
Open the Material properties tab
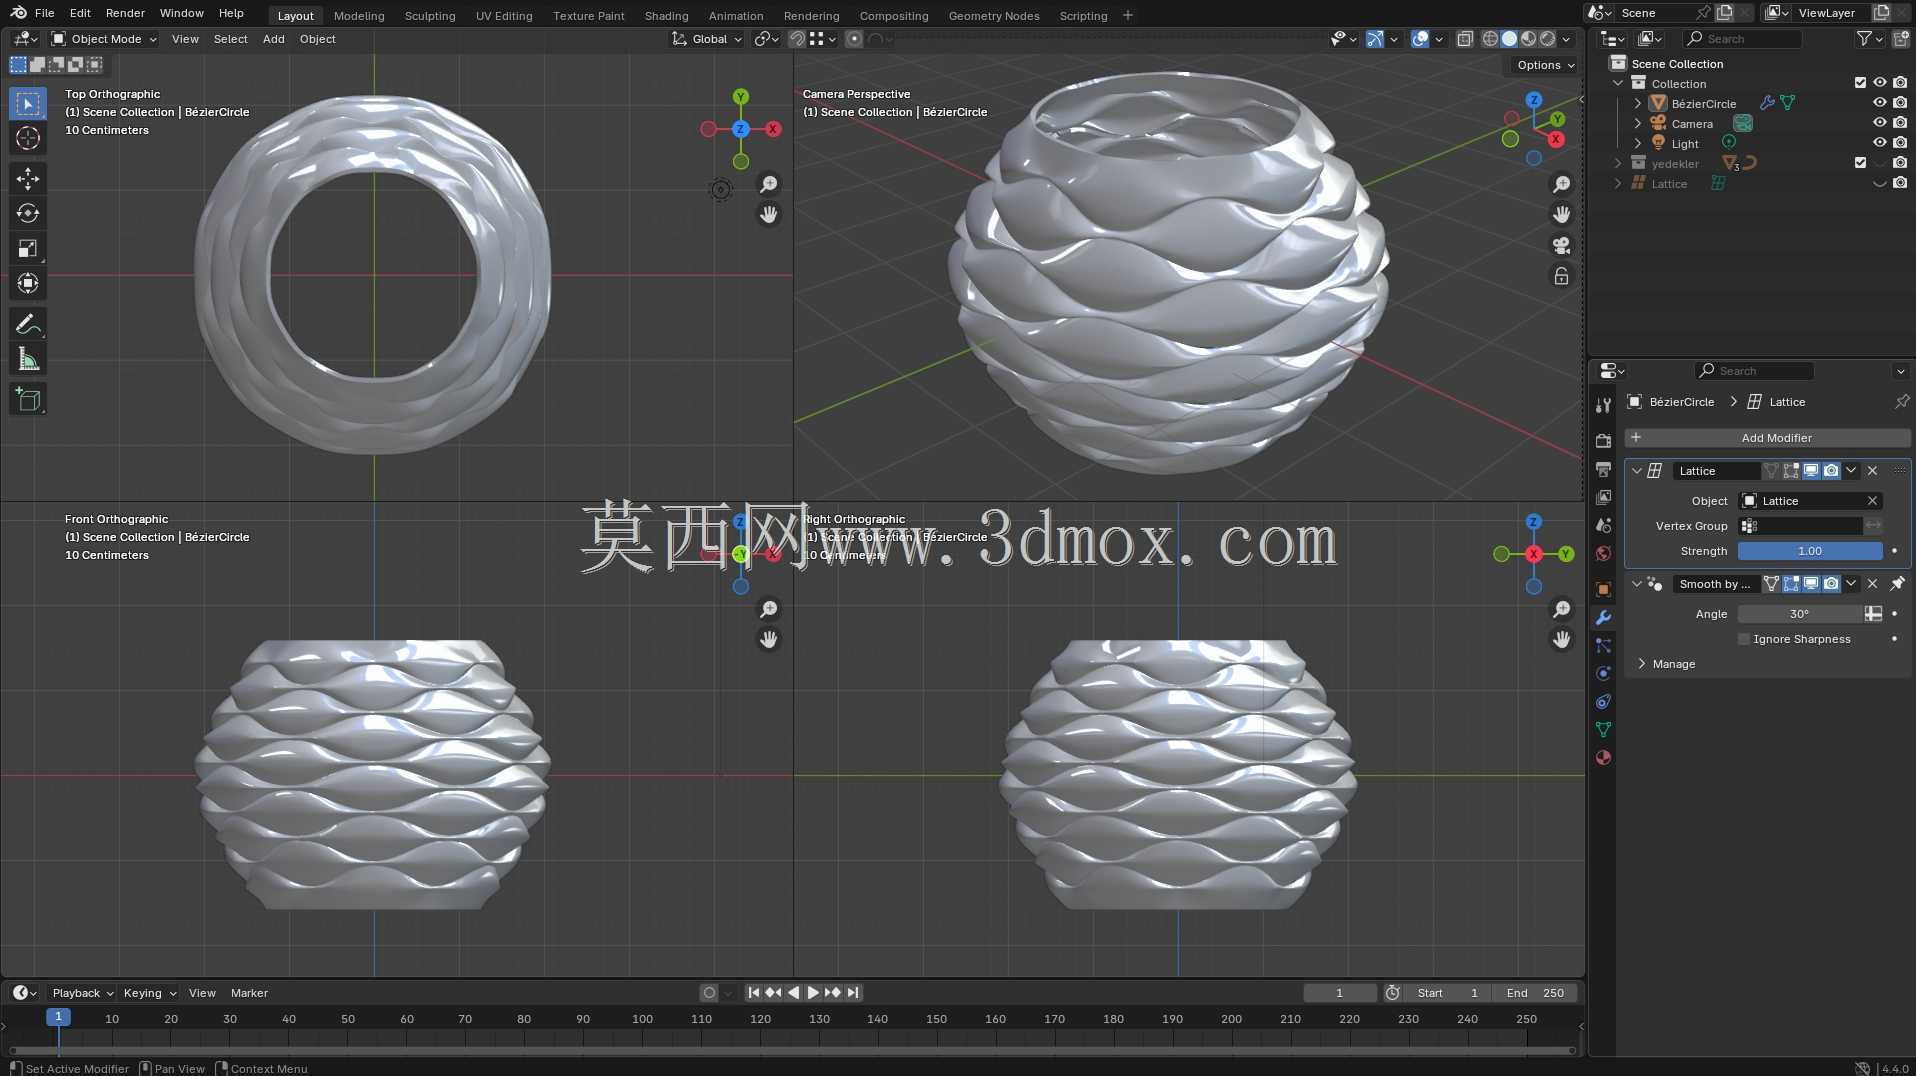(x=1603, y=757)
